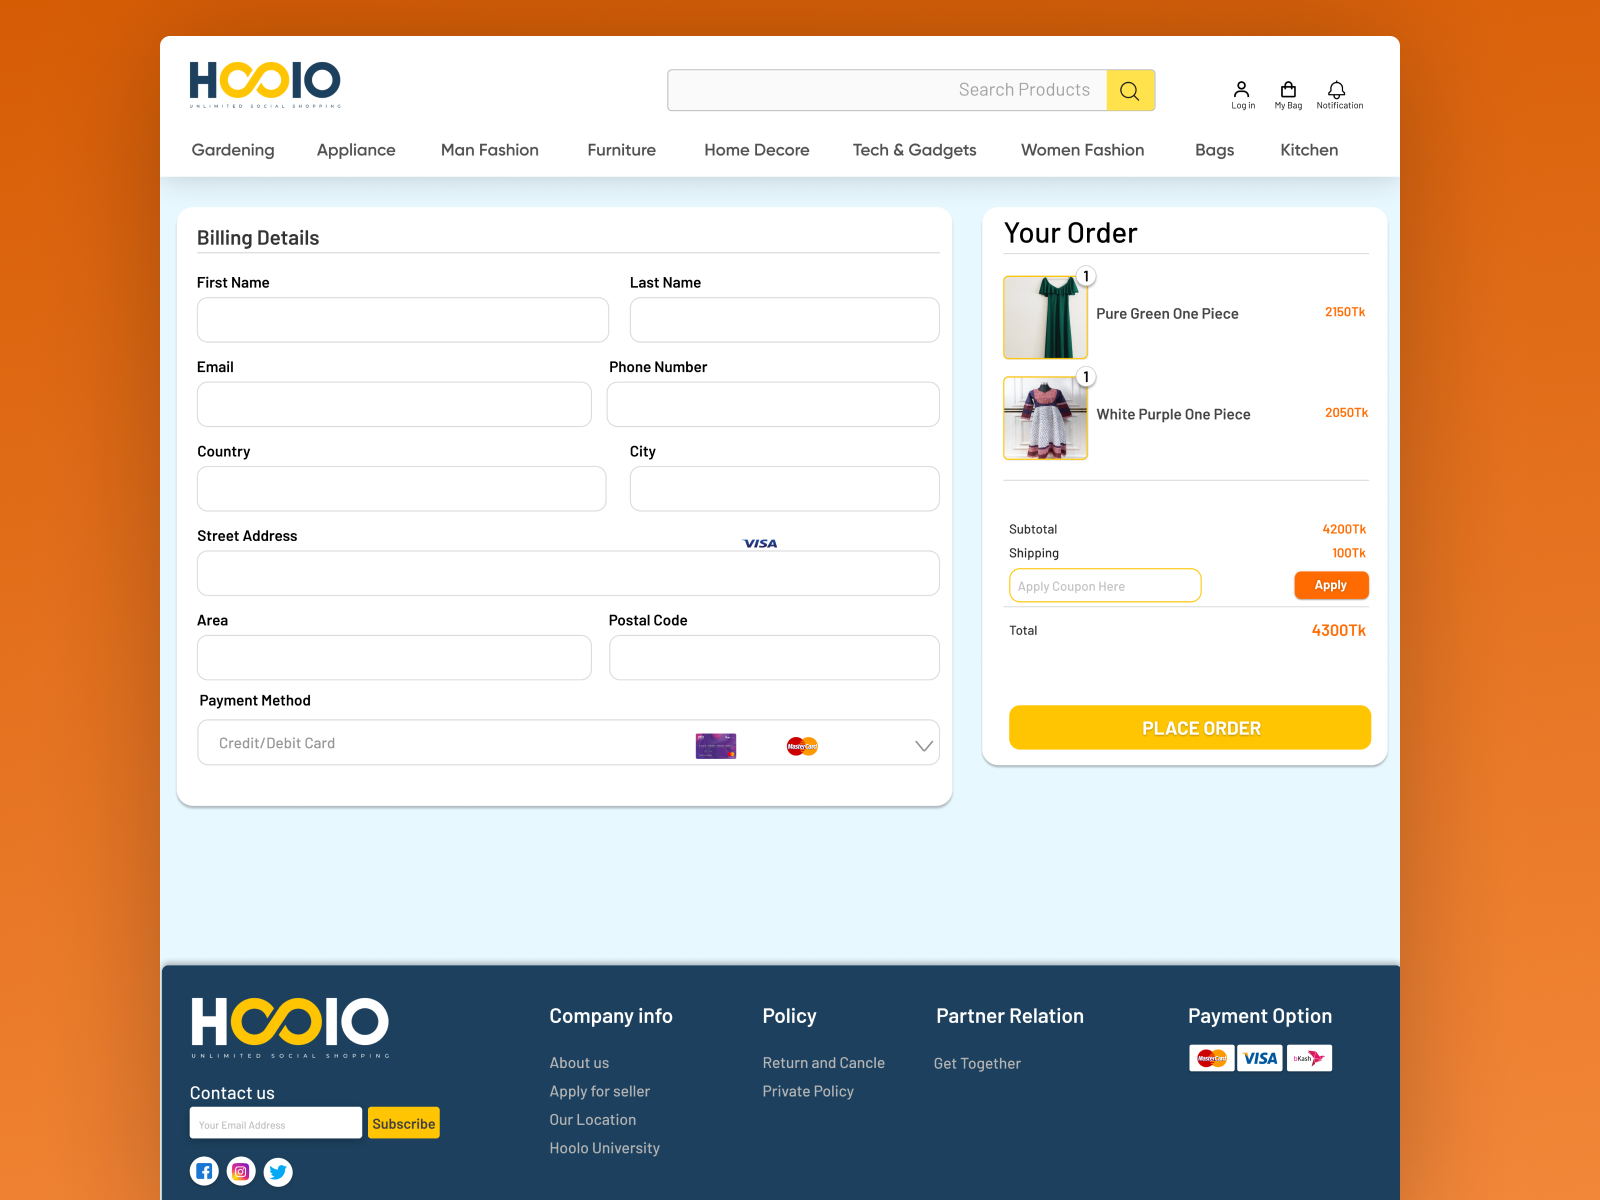The image size is (1600, 1200).
Task: Select the Visa payment option in footer
Action: click(1260, 1058)
